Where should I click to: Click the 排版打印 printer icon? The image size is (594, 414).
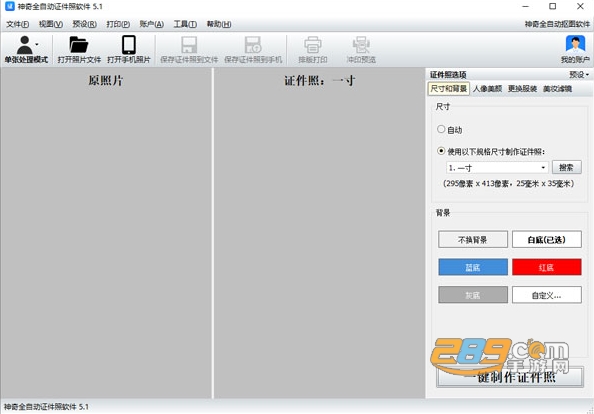313,45
